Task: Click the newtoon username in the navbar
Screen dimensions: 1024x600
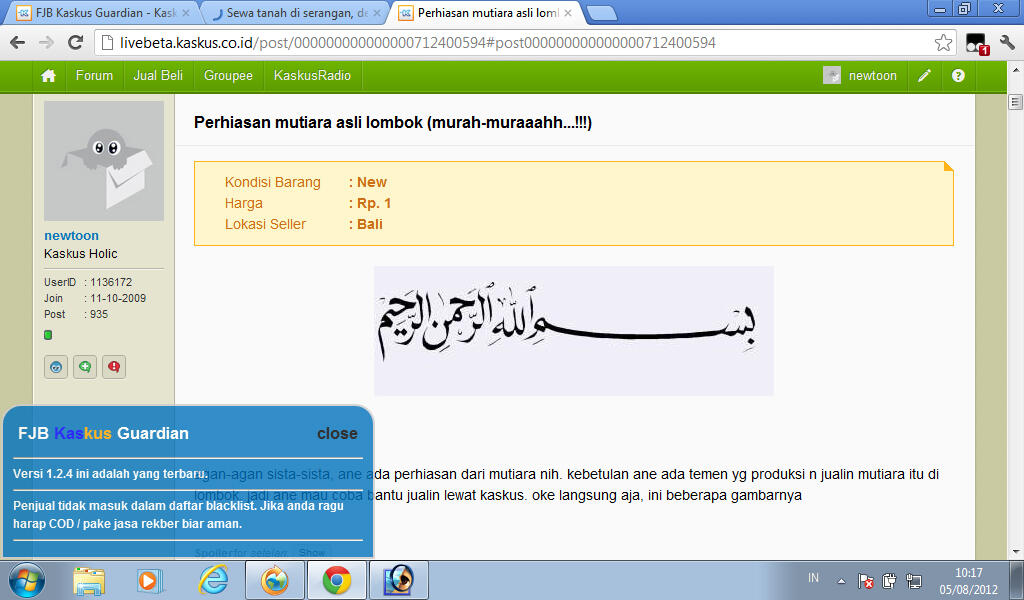Action: tap(872, 76)
